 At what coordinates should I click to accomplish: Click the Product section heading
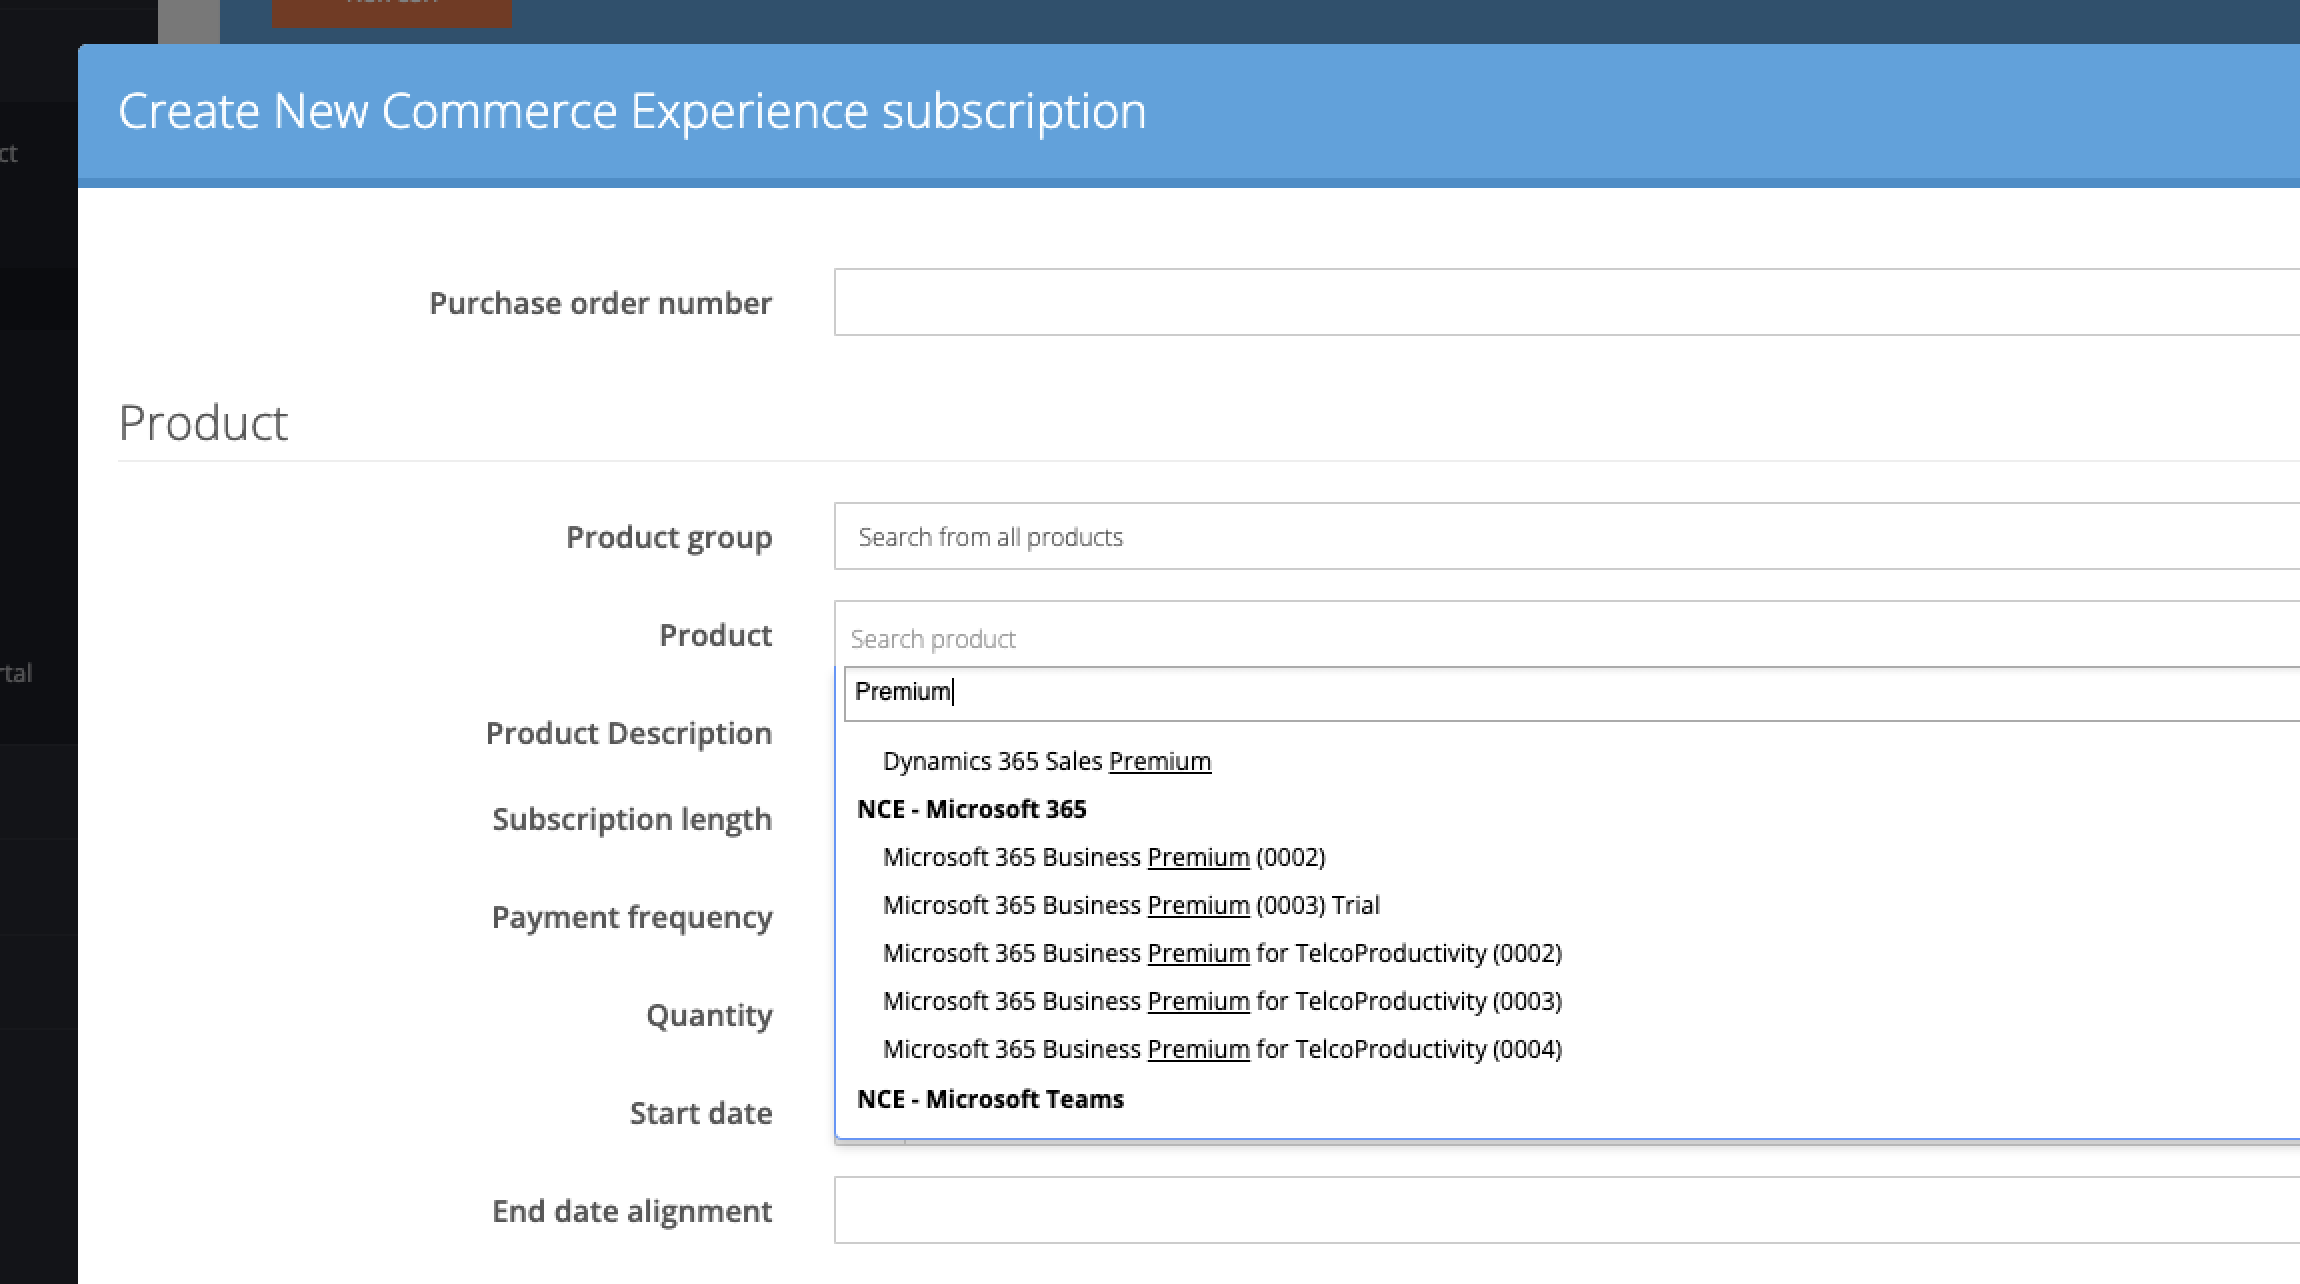(x=203, y=423)
